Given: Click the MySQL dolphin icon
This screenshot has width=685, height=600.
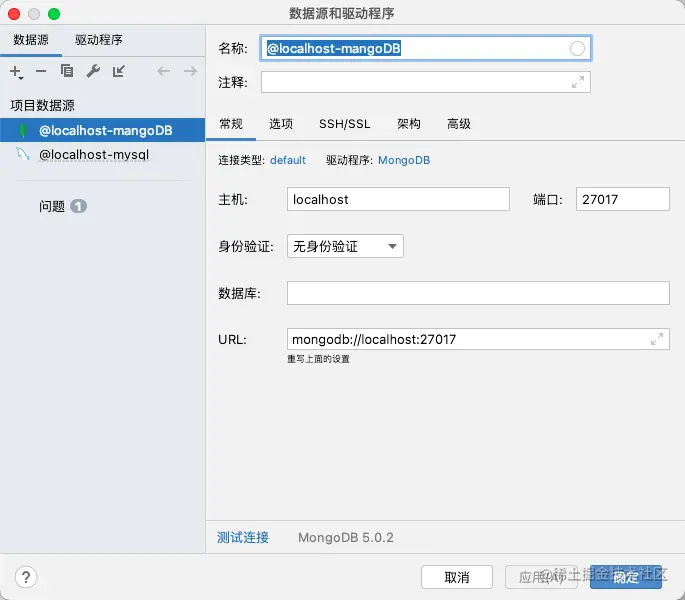Looking at the screenshot, I should click(23, 154).
